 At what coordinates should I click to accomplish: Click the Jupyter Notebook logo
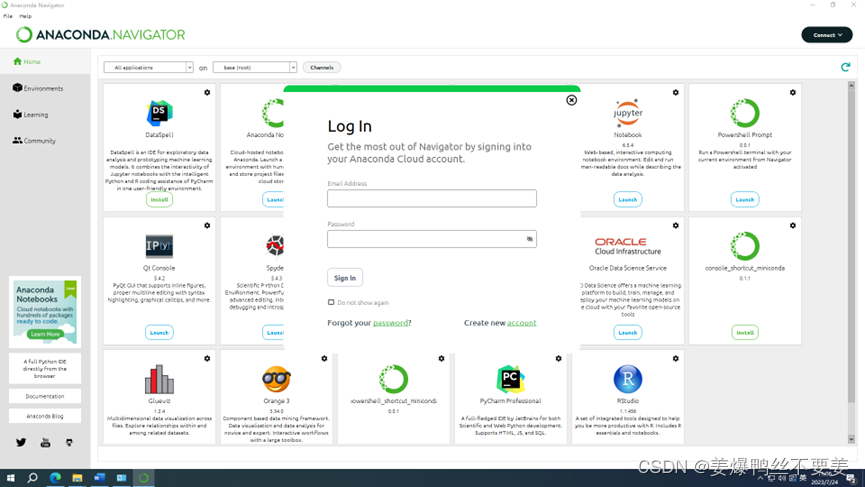pos(628,113)
